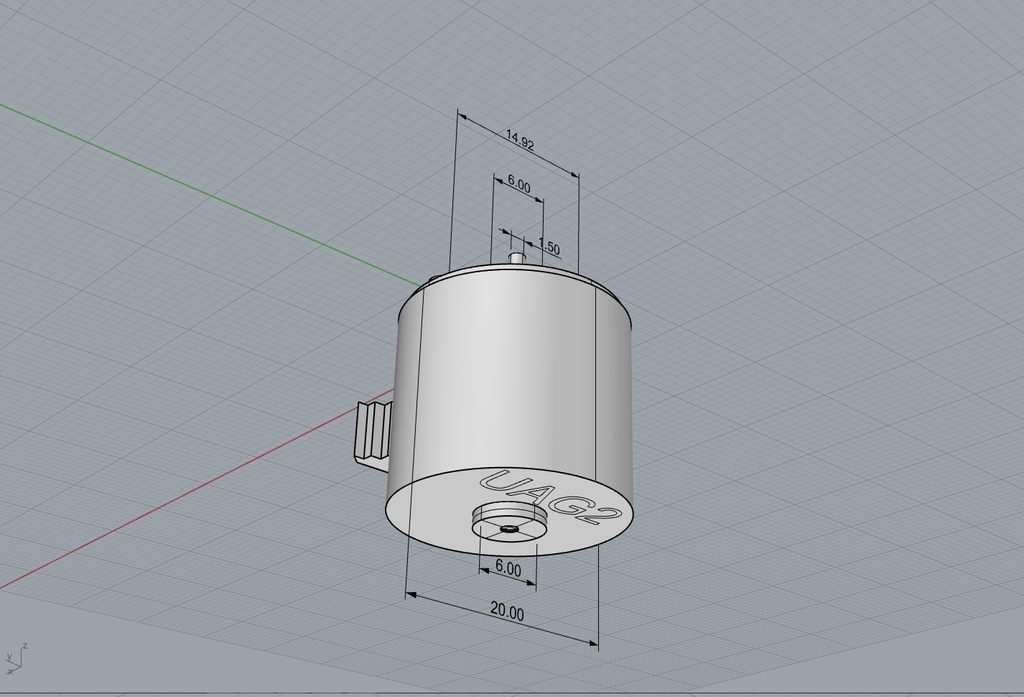
Task: Click the lower 6.00 dimension text
Action: coord(508,567)
